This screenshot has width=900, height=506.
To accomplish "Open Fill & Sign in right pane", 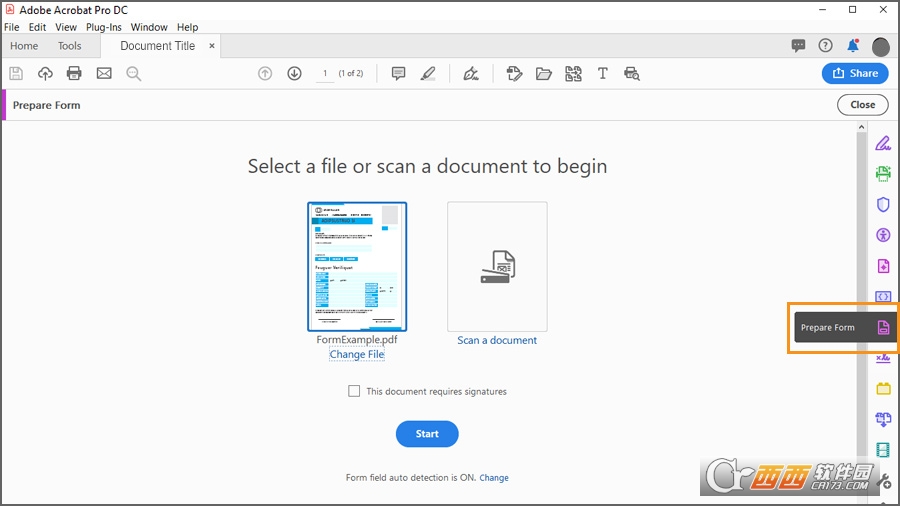I will (x=883, y=143).
